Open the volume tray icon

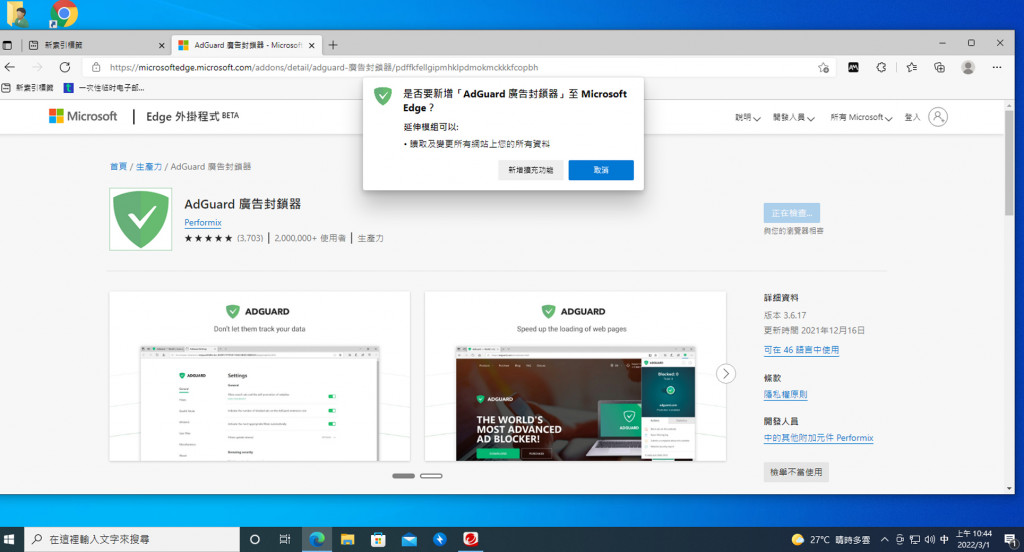929,540
